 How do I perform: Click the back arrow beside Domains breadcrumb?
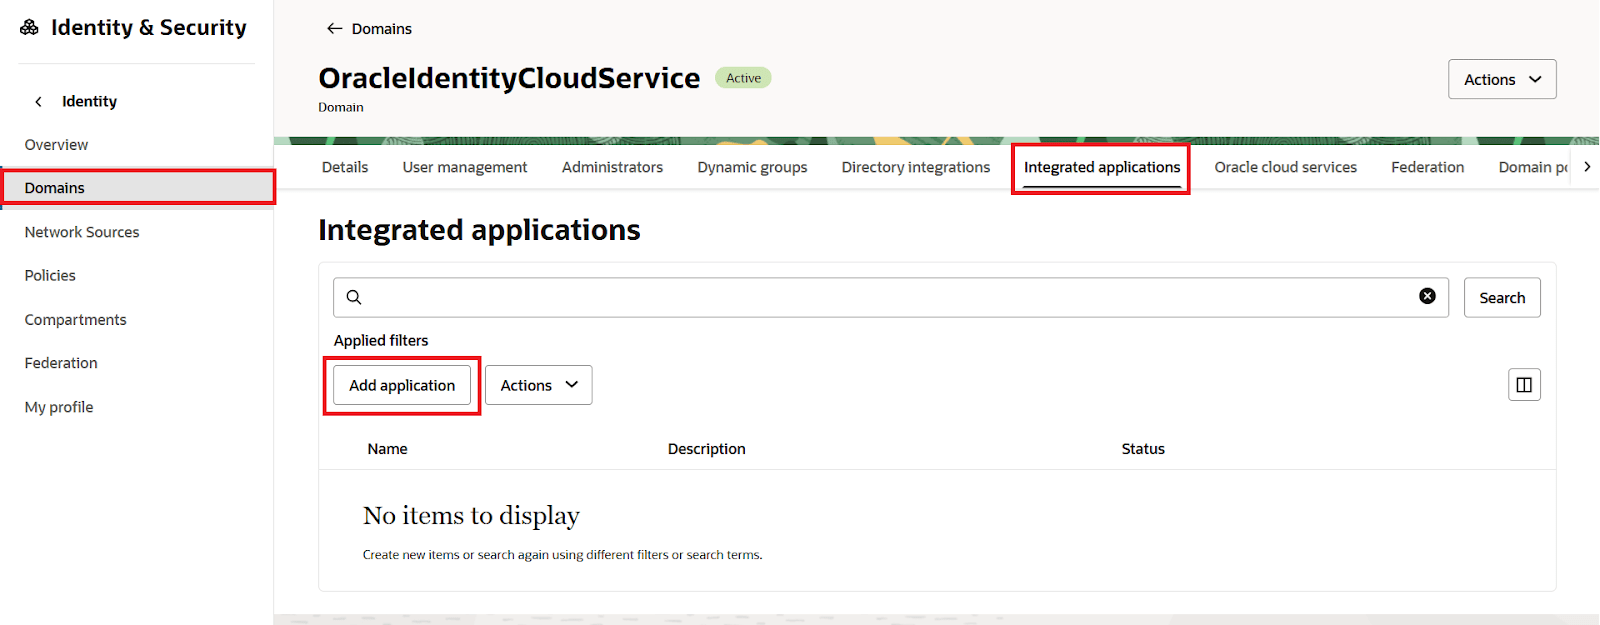(334, 29)
